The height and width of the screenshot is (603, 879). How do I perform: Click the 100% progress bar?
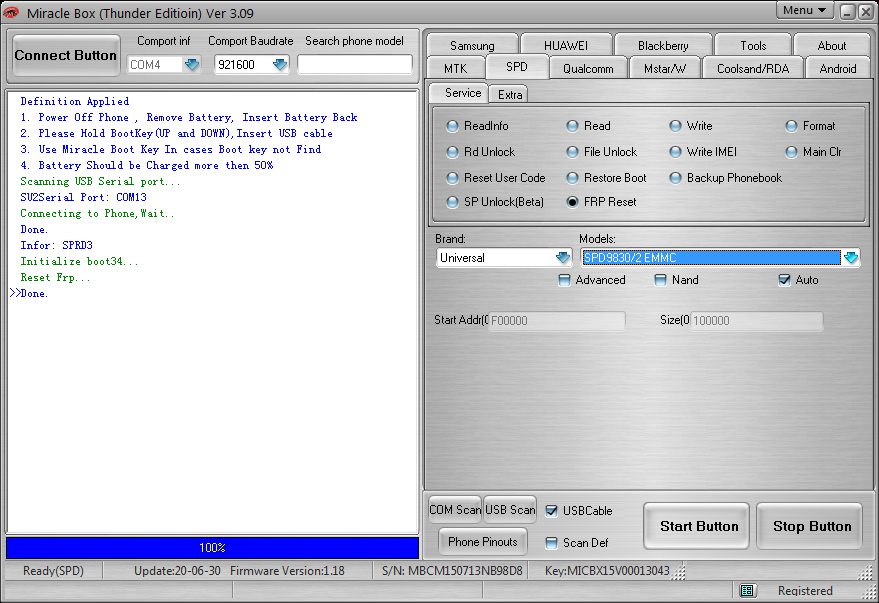[x=212, y=548]
